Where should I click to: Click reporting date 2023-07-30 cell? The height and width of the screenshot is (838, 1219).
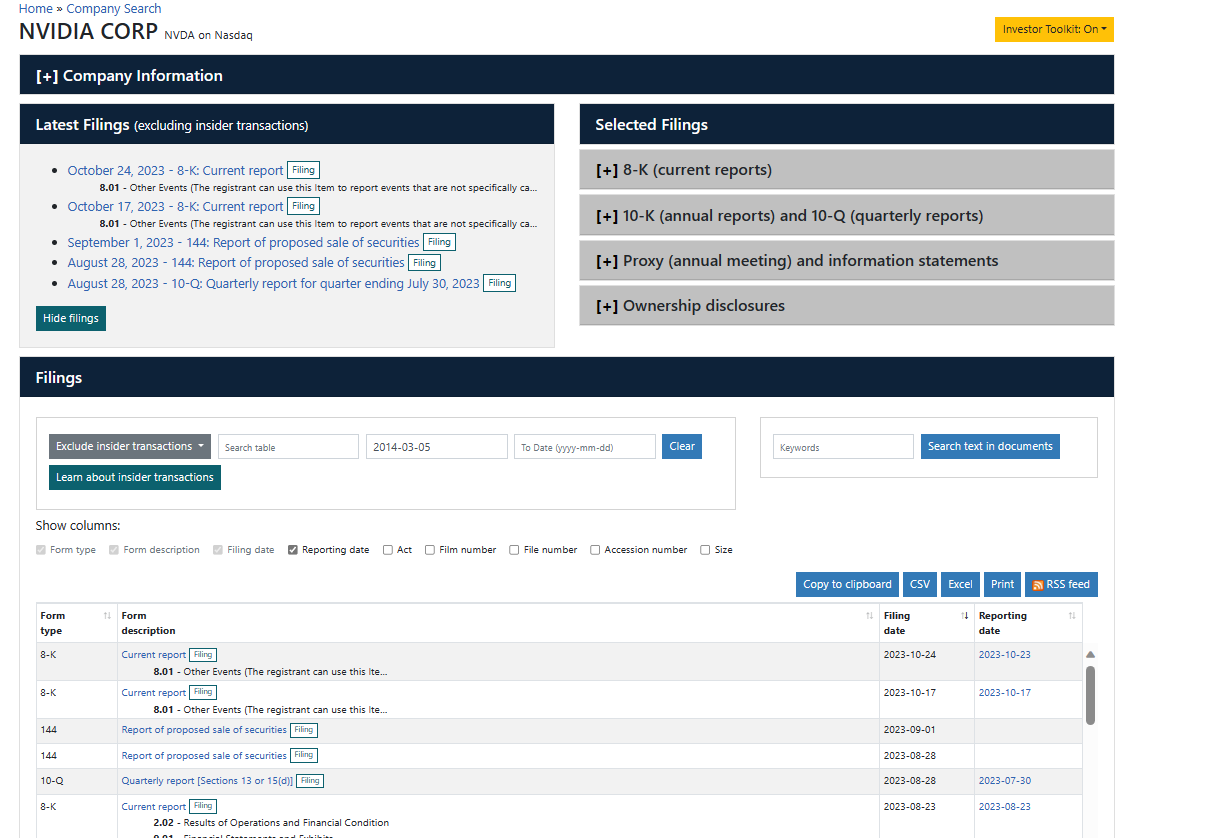(x=1005, y=781)
